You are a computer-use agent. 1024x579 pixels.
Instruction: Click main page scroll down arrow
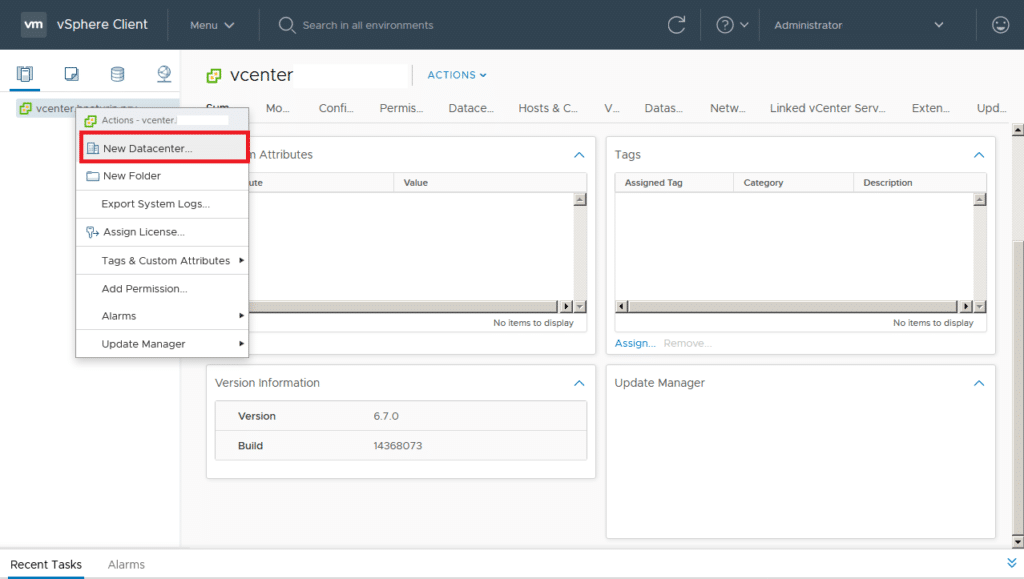(x=1017, y=542)
